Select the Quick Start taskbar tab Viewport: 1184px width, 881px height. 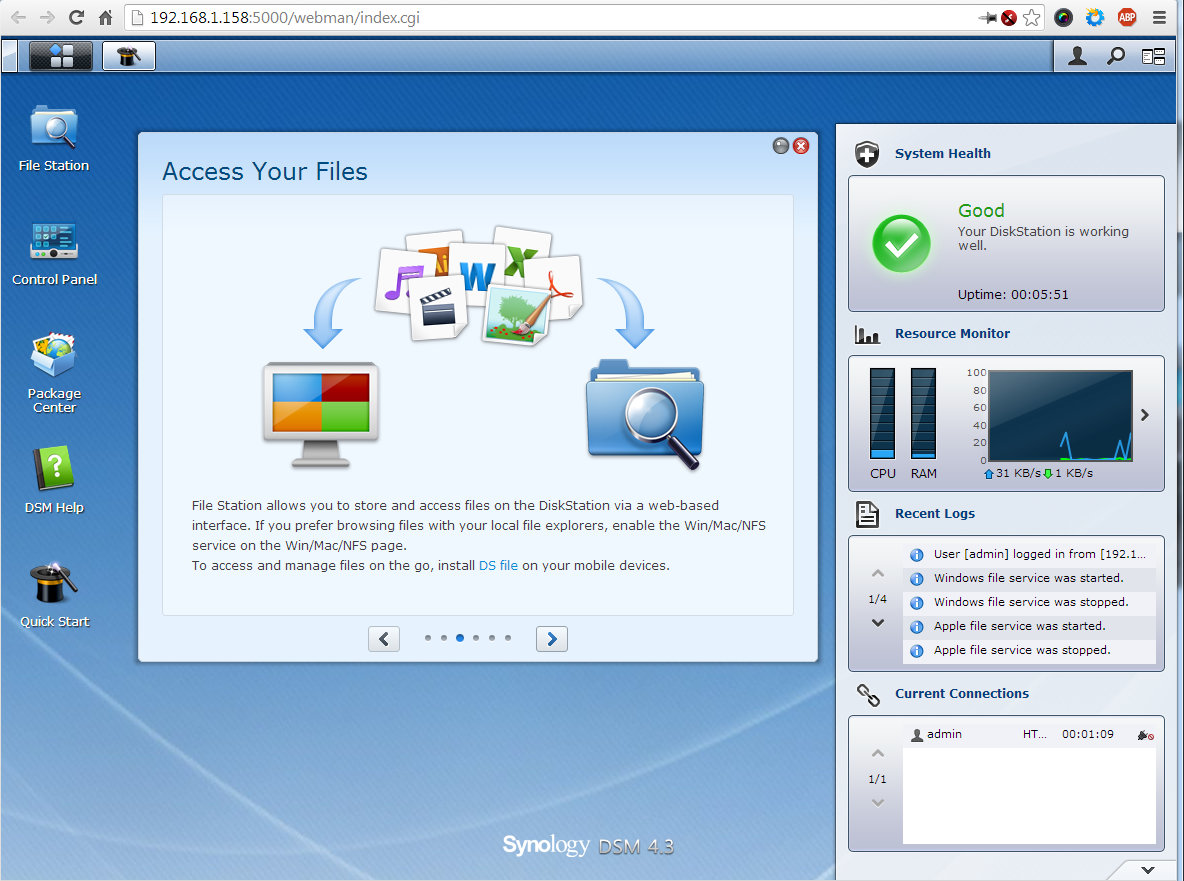pyautogui.click(x=129, y=56)
